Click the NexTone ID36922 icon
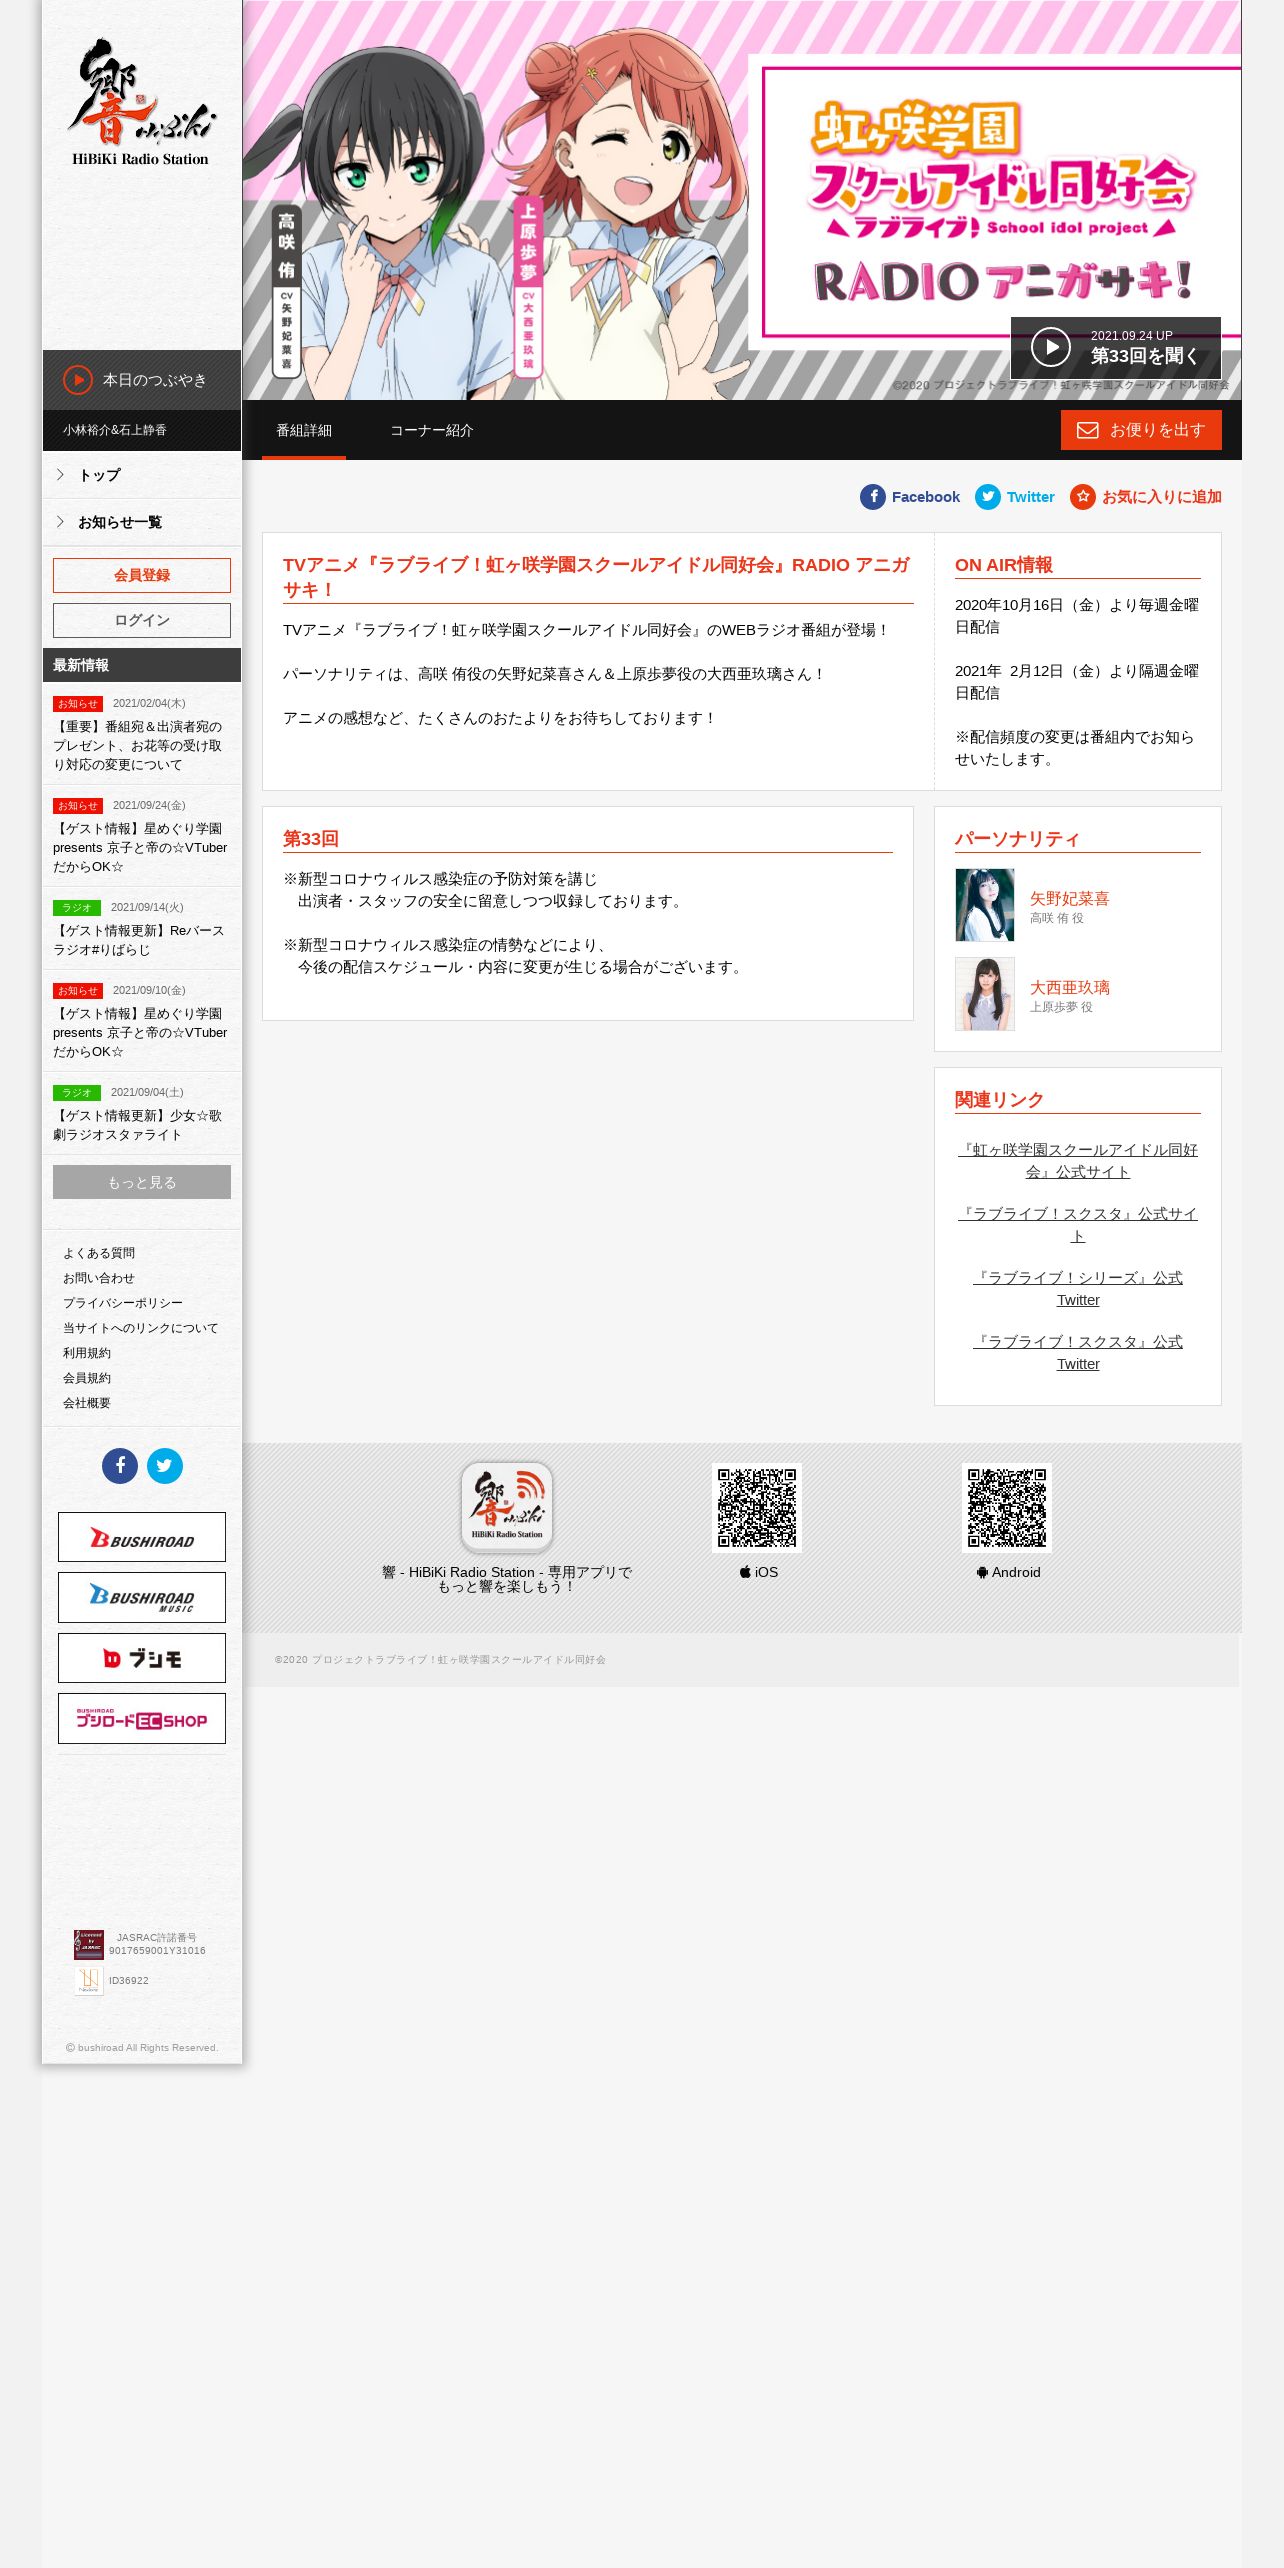This screenshot has width=1284, height=2568. (x=89, y=1980)
